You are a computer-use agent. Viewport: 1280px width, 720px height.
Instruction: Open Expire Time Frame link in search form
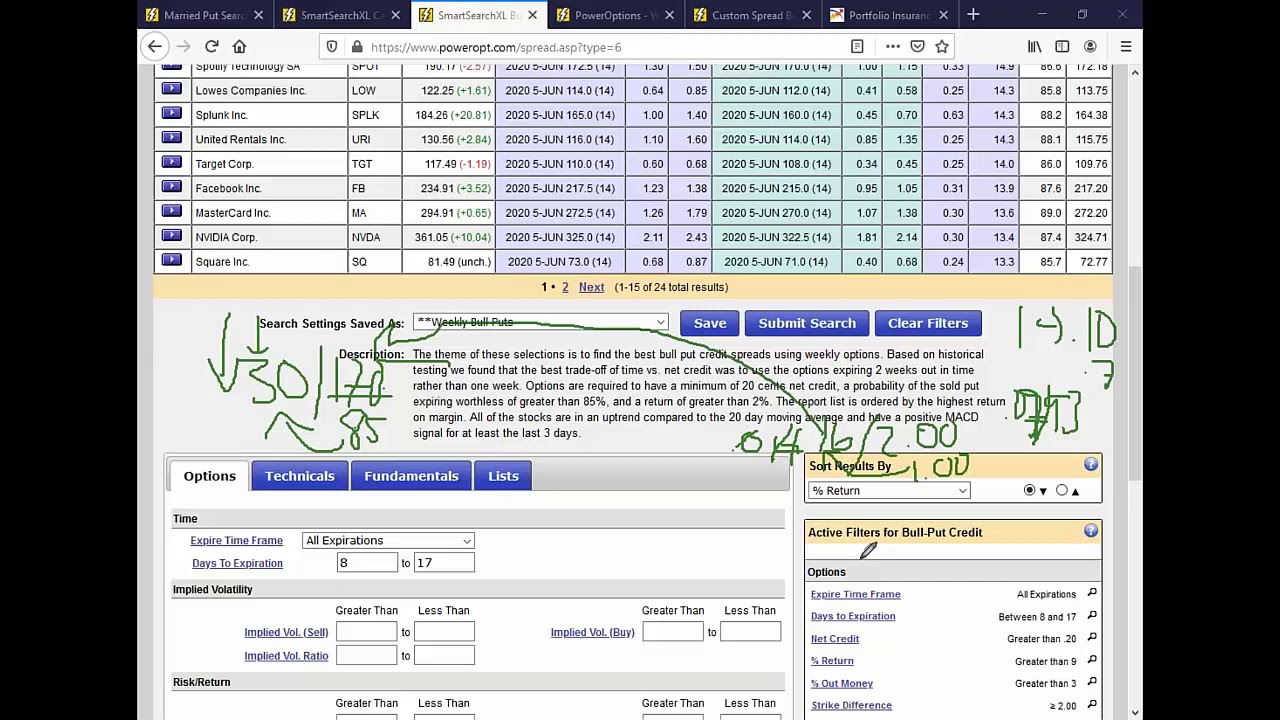(237, 540)
